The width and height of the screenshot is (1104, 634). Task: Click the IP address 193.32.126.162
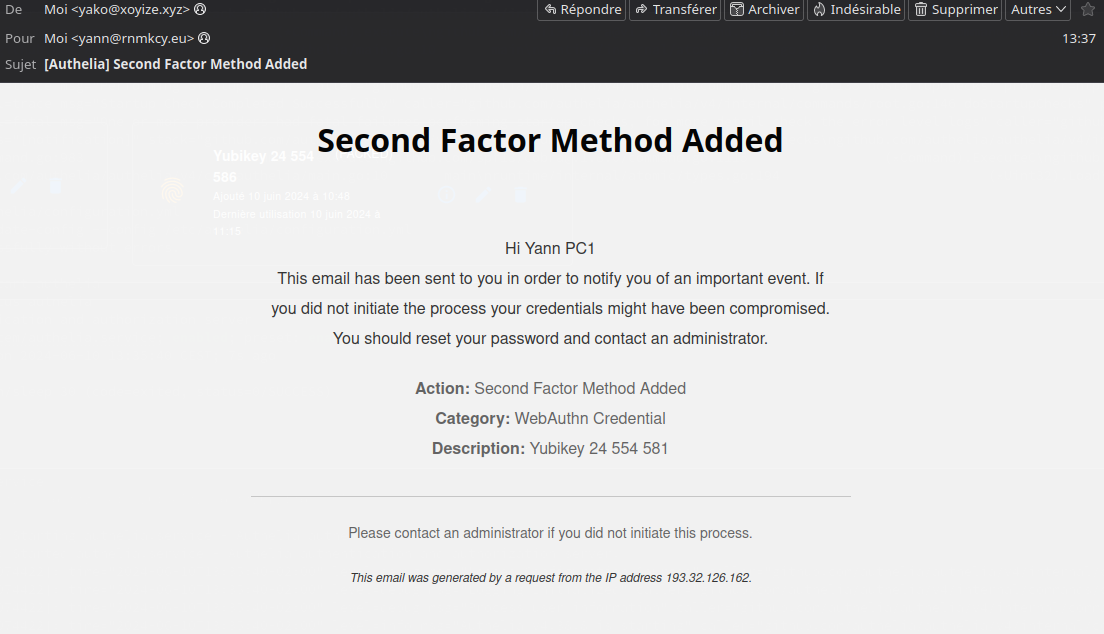click(x=708, y=578)
